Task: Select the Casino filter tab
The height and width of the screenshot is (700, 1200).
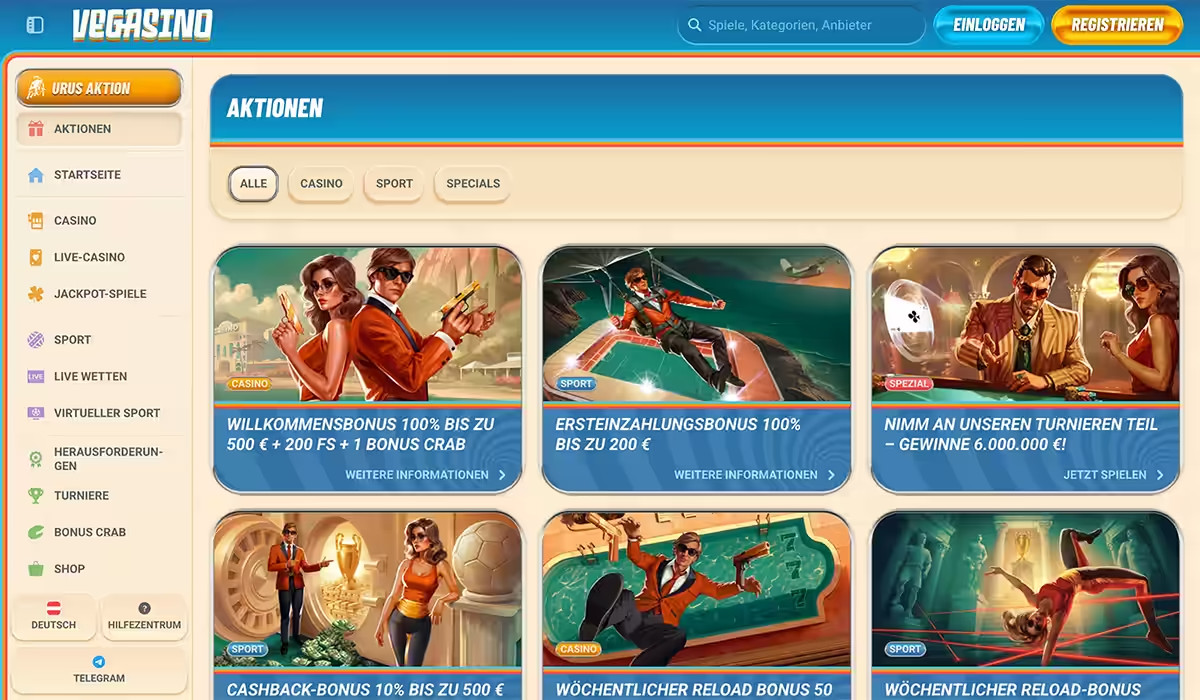Action: coord(321,184)
